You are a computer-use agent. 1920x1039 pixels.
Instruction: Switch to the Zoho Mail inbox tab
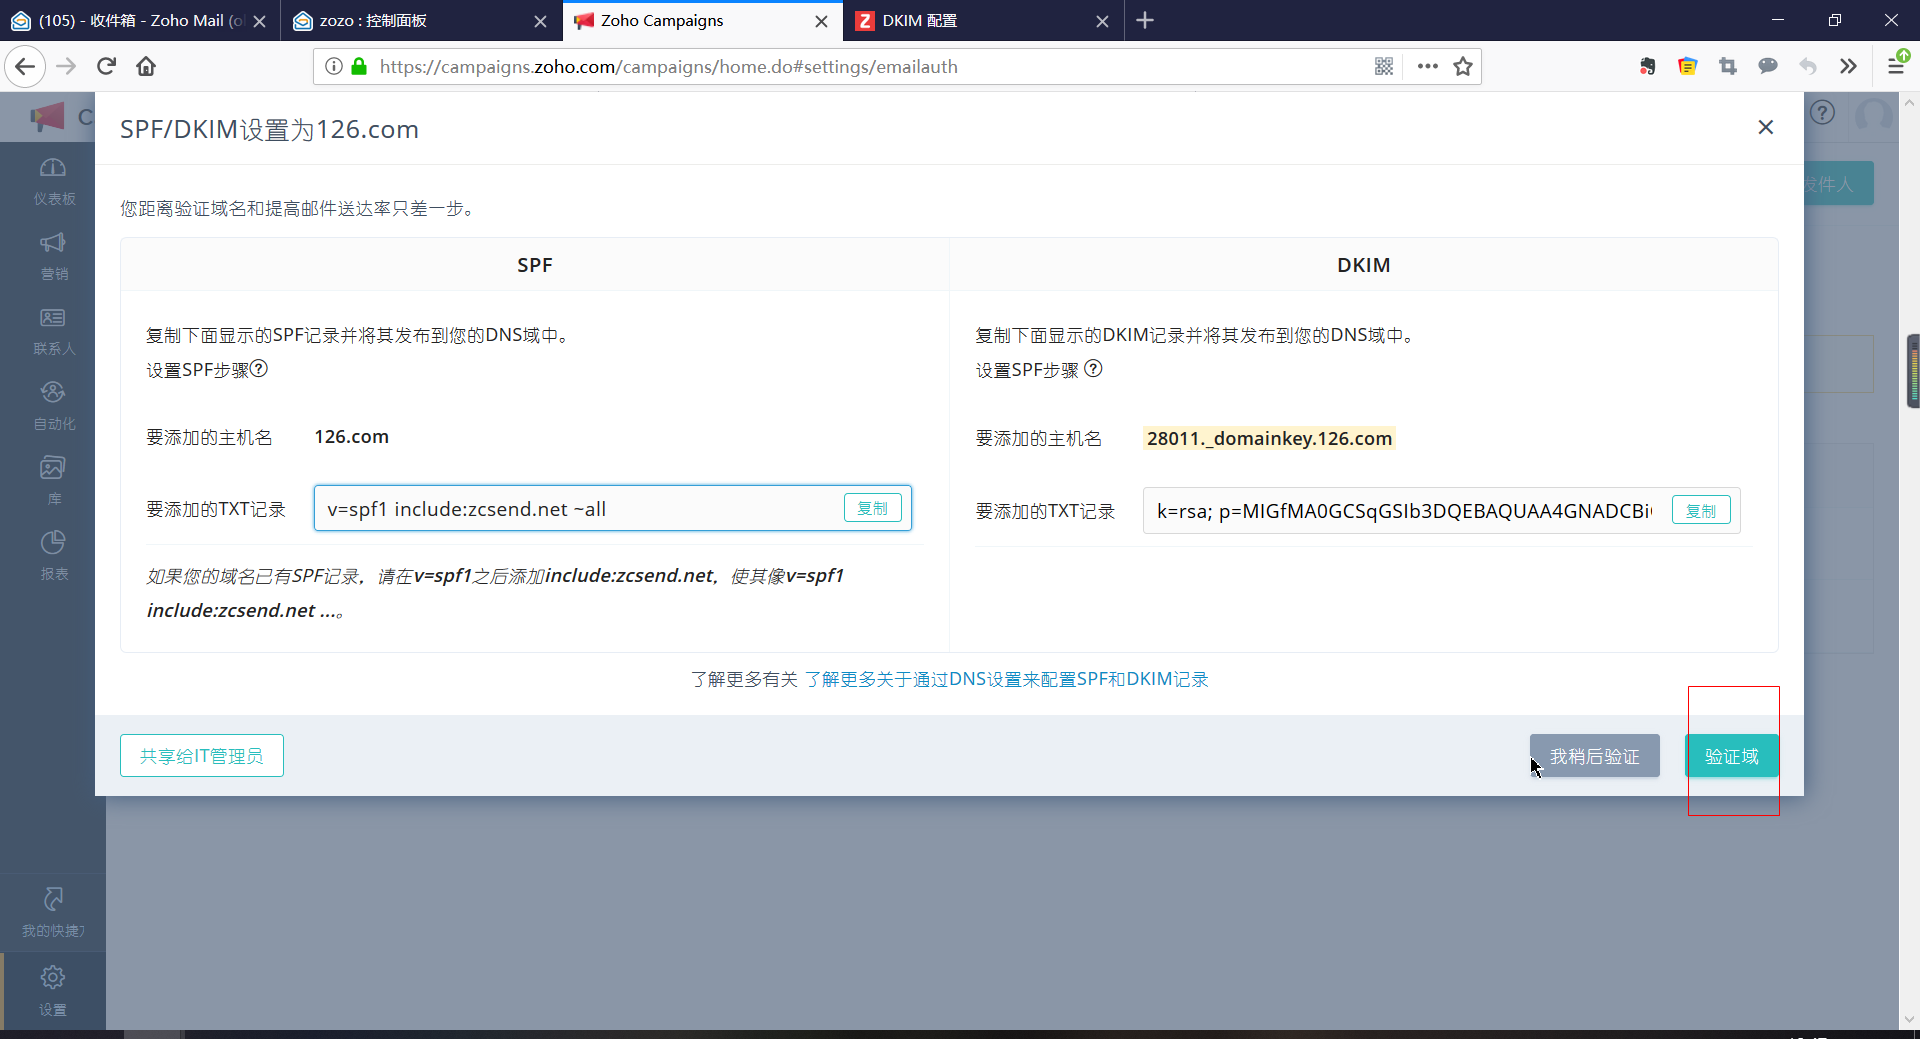coord(130,21)
